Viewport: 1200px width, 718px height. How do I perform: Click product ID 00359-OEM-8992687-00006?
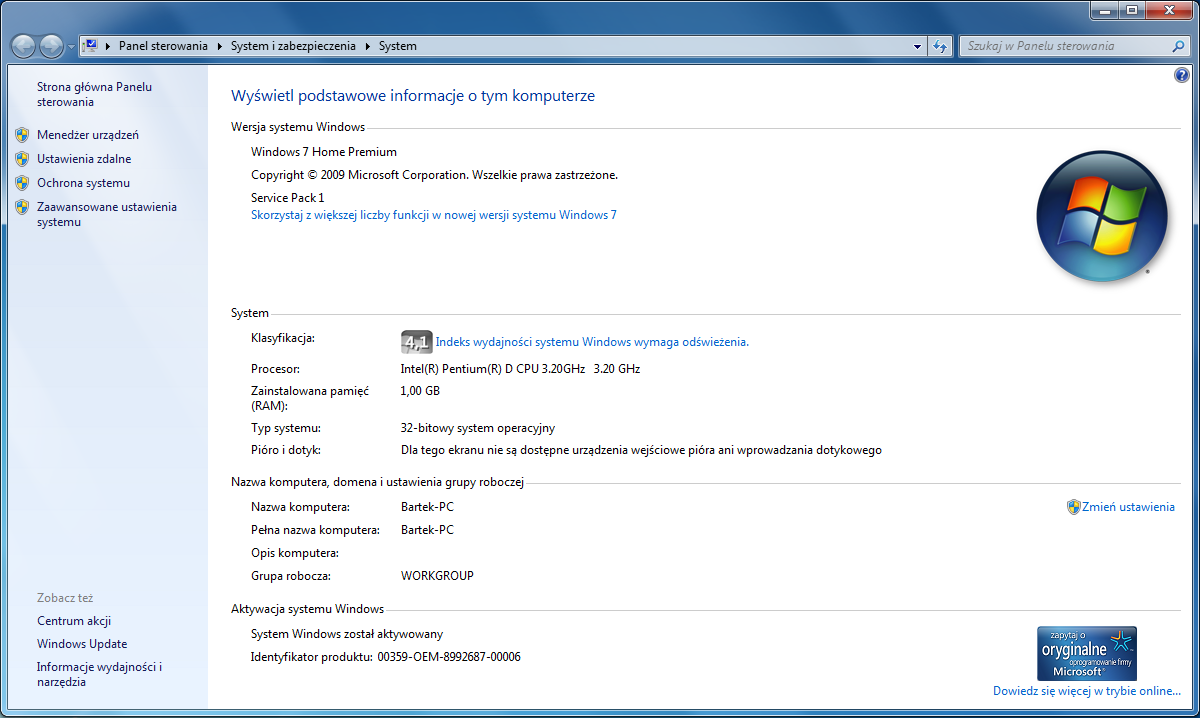pyautogui.click(x=449, y=657)
